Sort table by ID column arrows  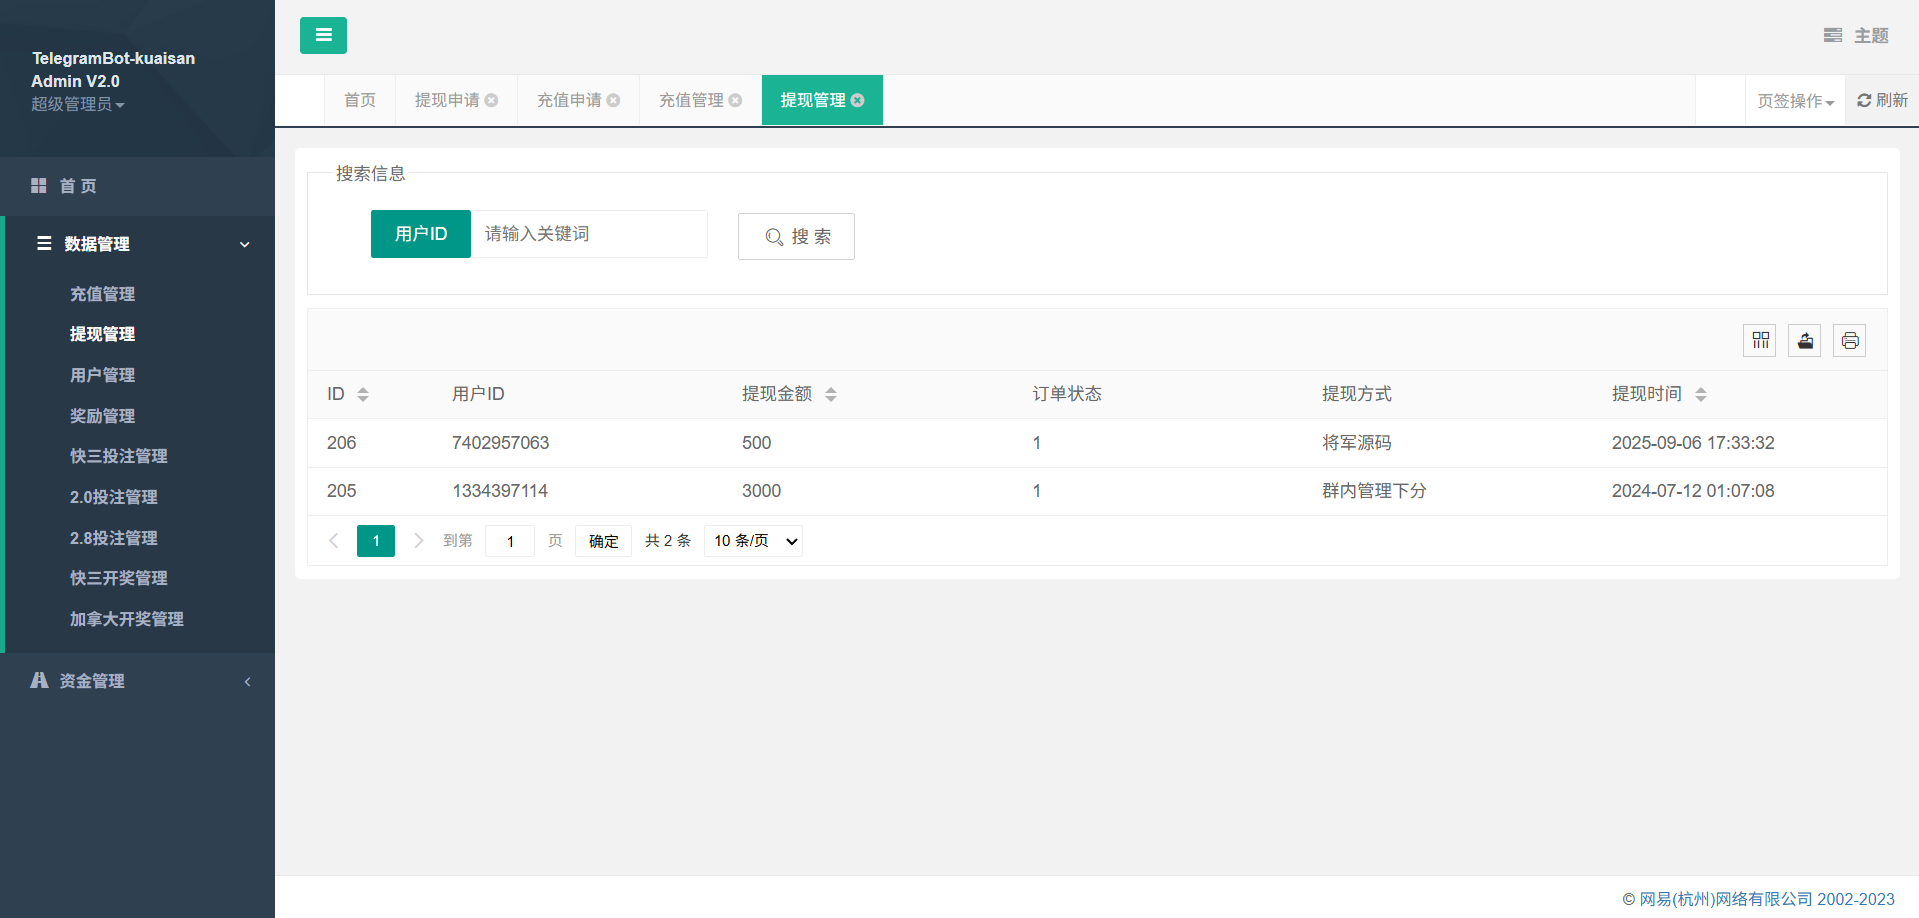(363, 394)
